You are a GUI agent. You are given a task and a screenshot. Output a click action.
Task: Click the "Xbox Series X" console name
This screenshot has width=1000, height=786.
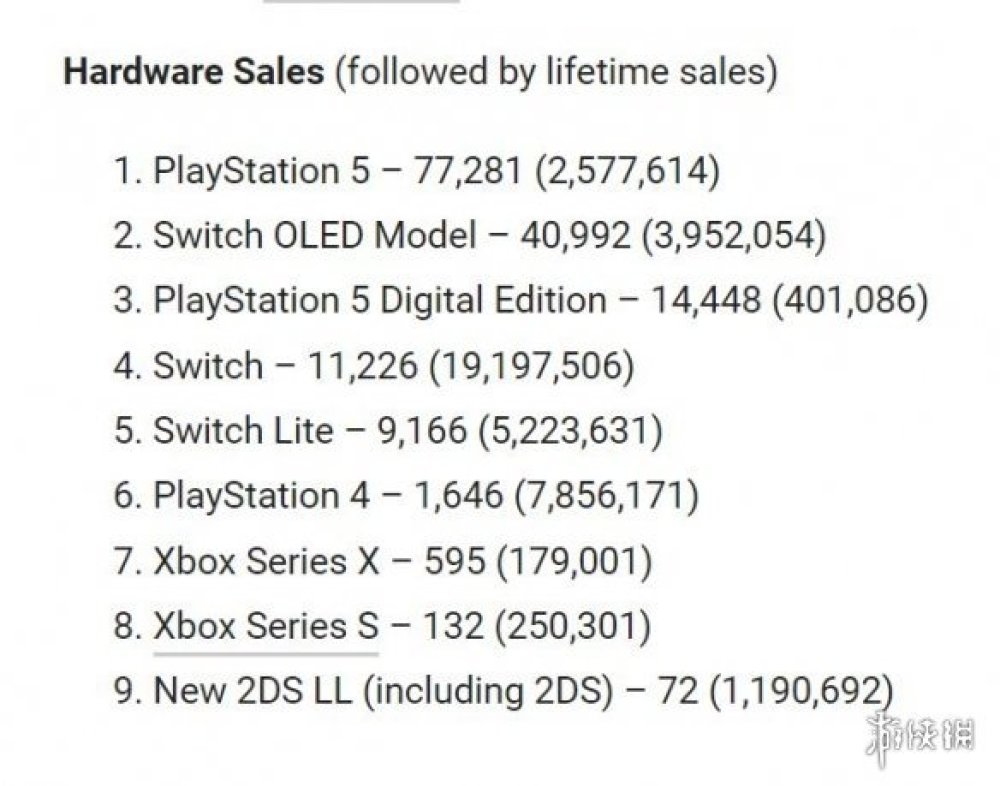[x=266, y=561]
